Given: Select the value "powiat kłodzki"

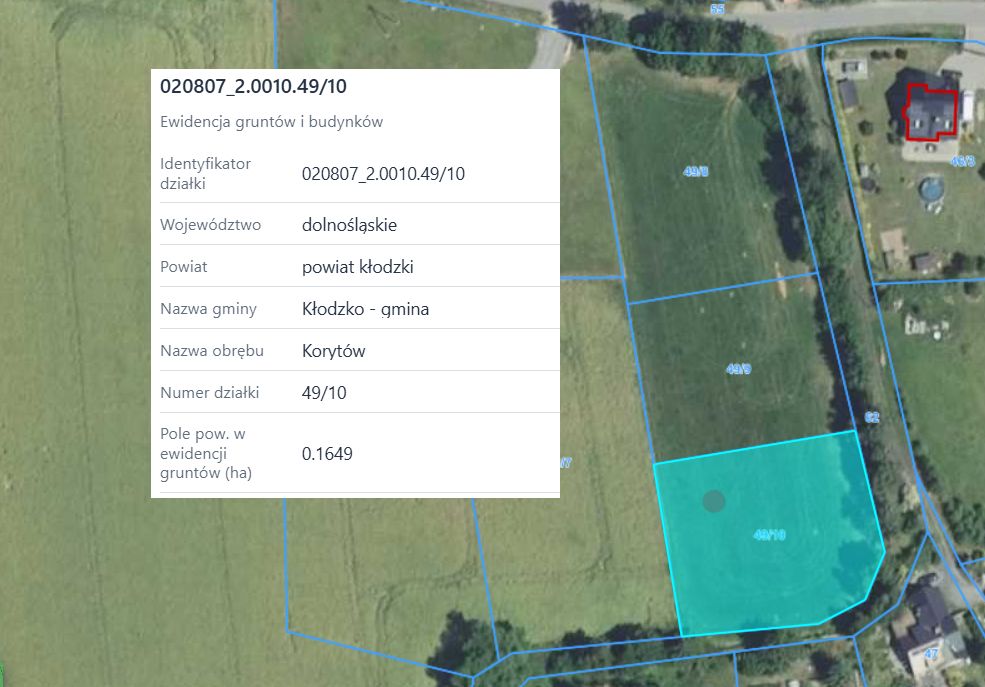Looking at the screenshot, I should (x=357, y=267).
